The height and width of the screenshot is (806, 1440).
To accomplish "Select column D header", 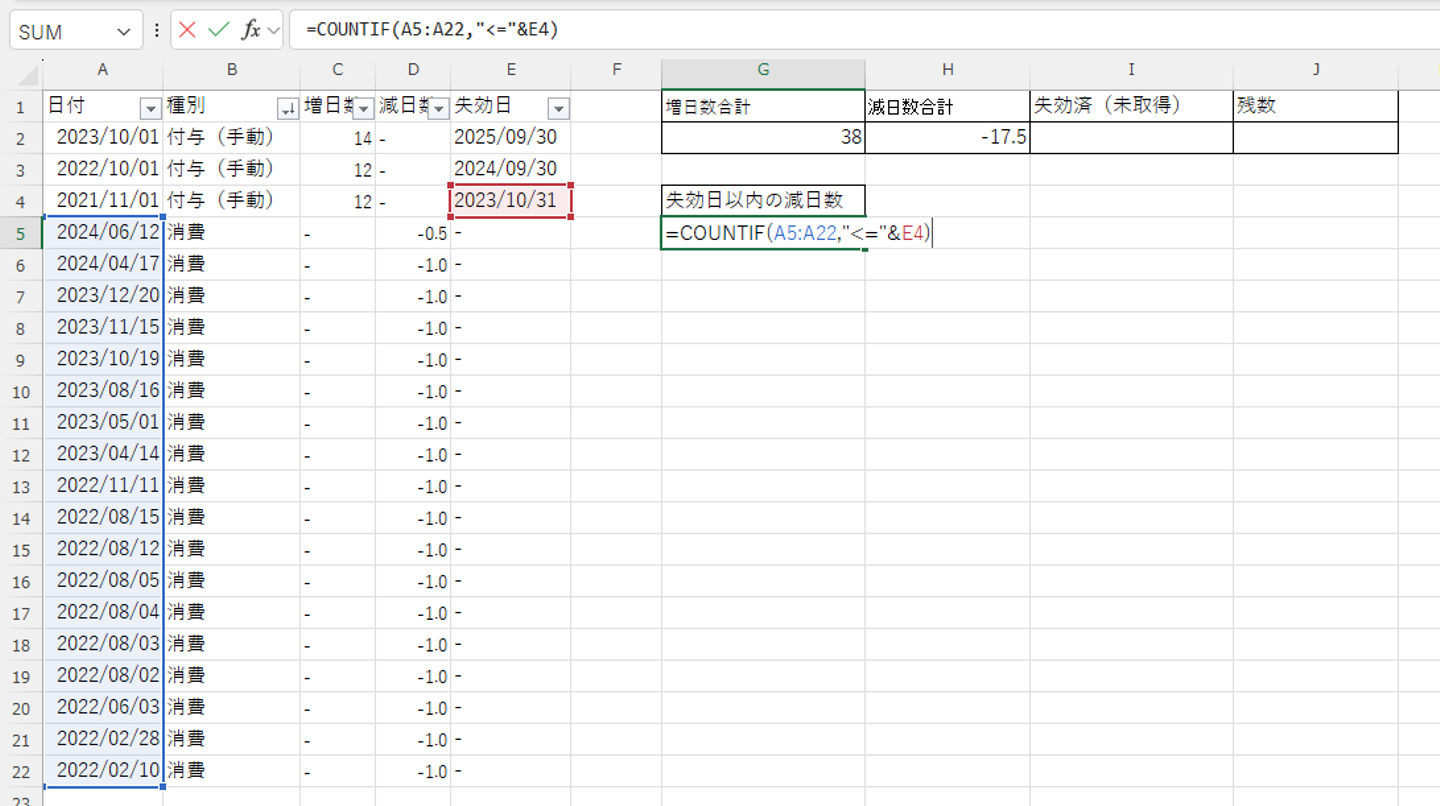I will pyautogui.click(x=414, y=69).
